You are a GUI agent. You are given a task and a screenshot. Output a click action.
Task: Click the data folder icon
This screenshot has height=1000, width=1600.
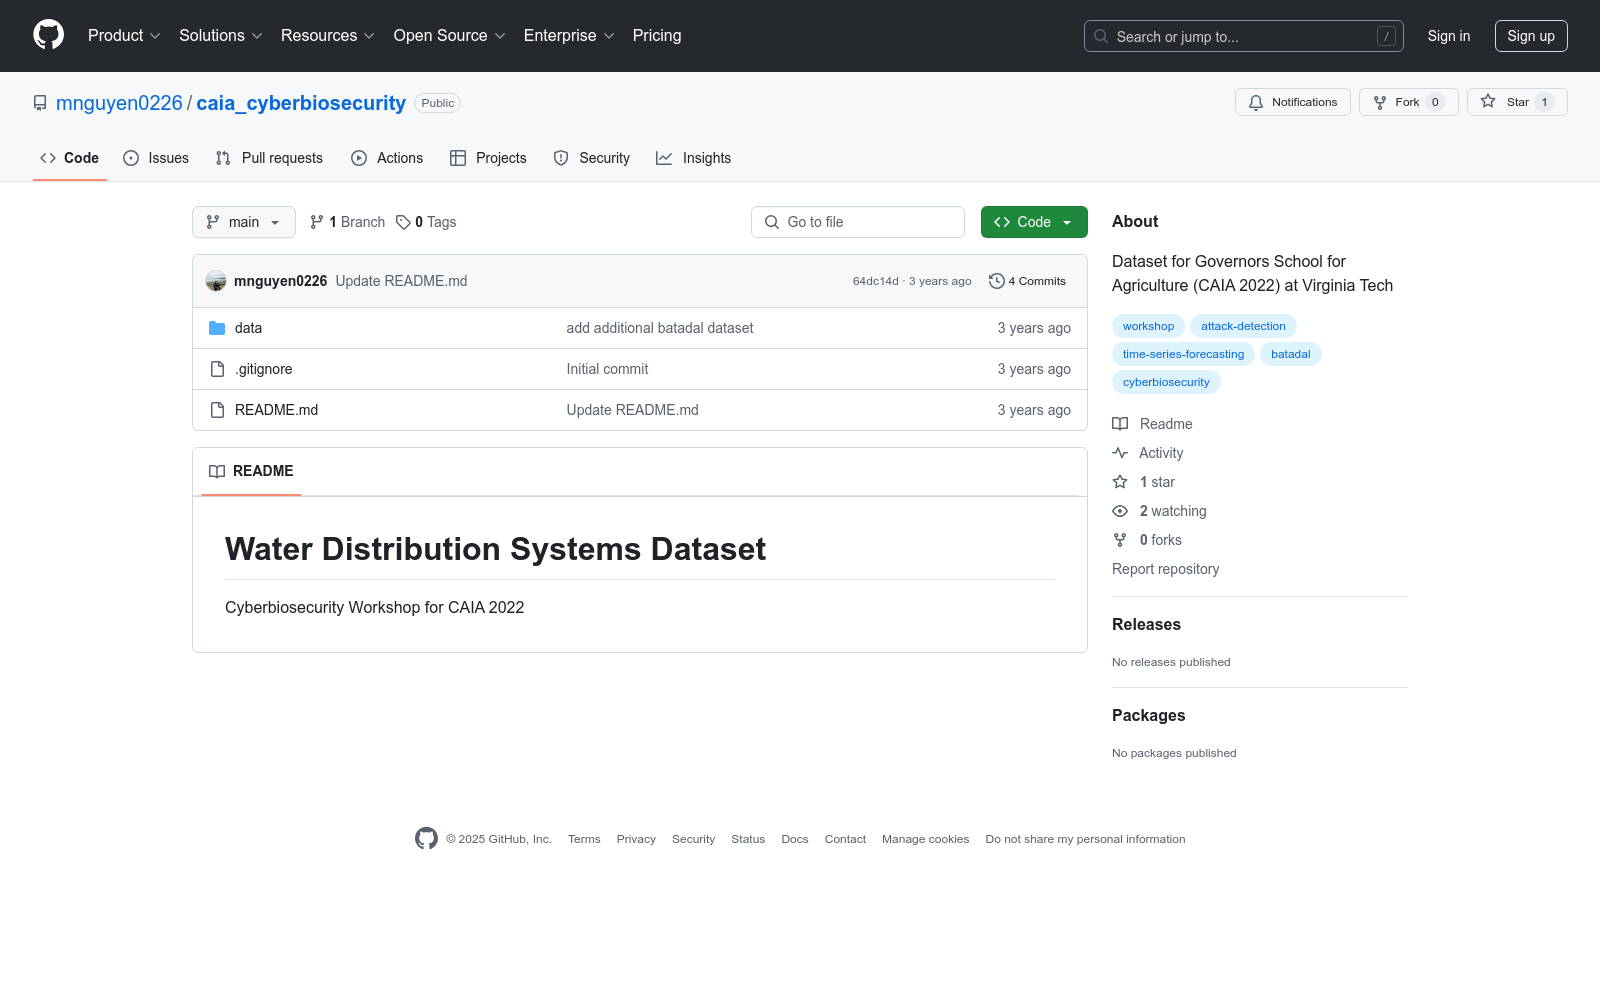click(217, 328)
